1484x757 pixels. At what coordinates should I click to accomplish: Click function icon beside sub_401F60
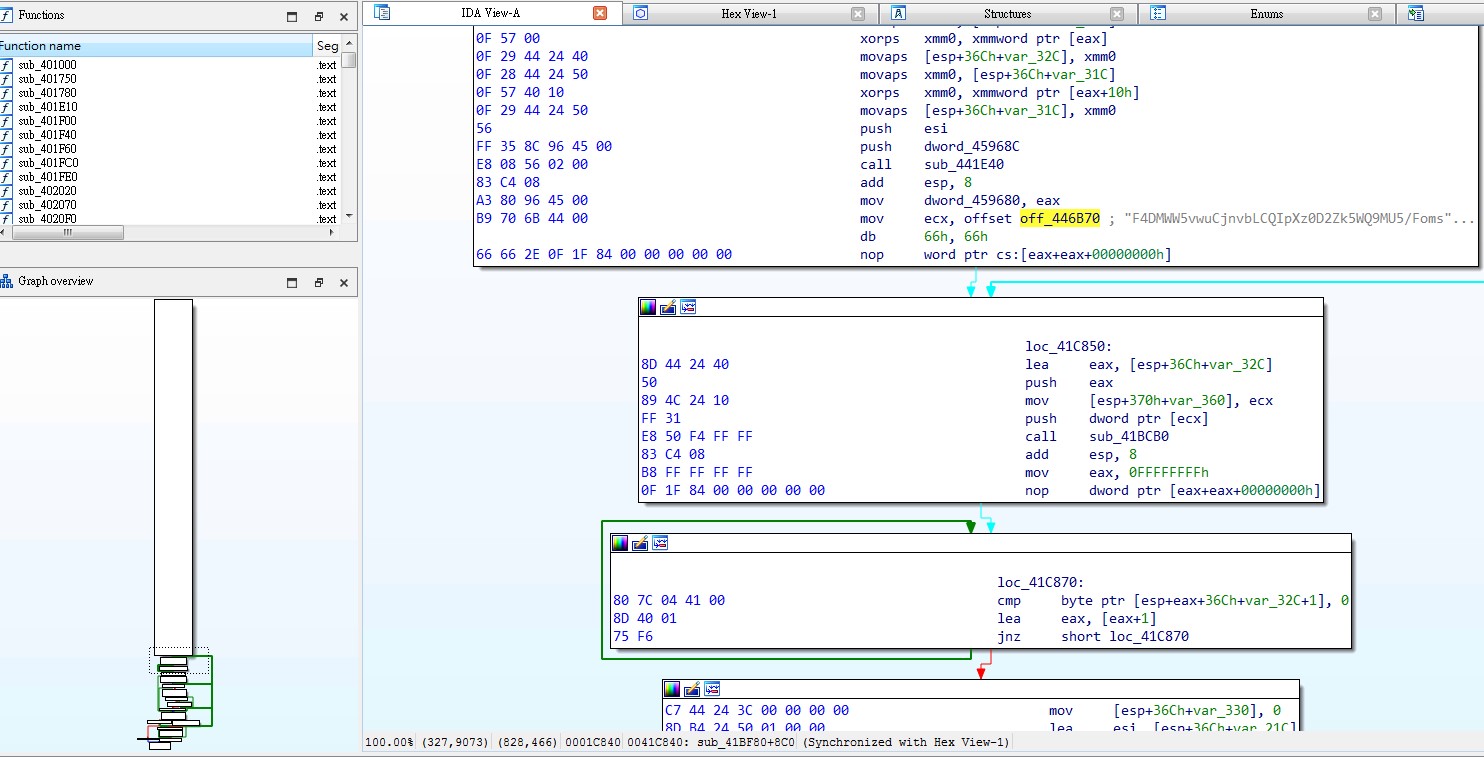pos(6,149)
